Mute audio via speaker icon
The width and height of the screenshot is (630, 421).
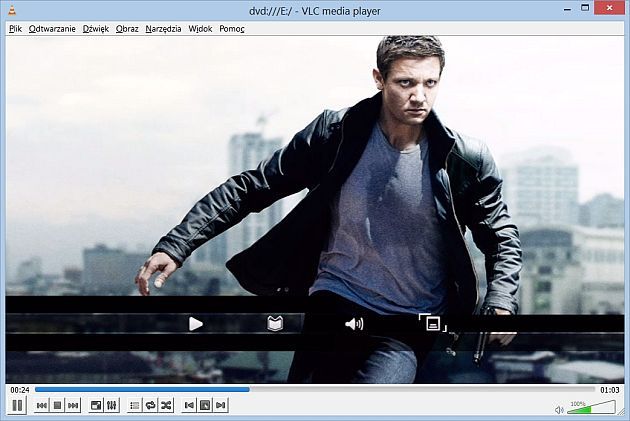[559, 410]
